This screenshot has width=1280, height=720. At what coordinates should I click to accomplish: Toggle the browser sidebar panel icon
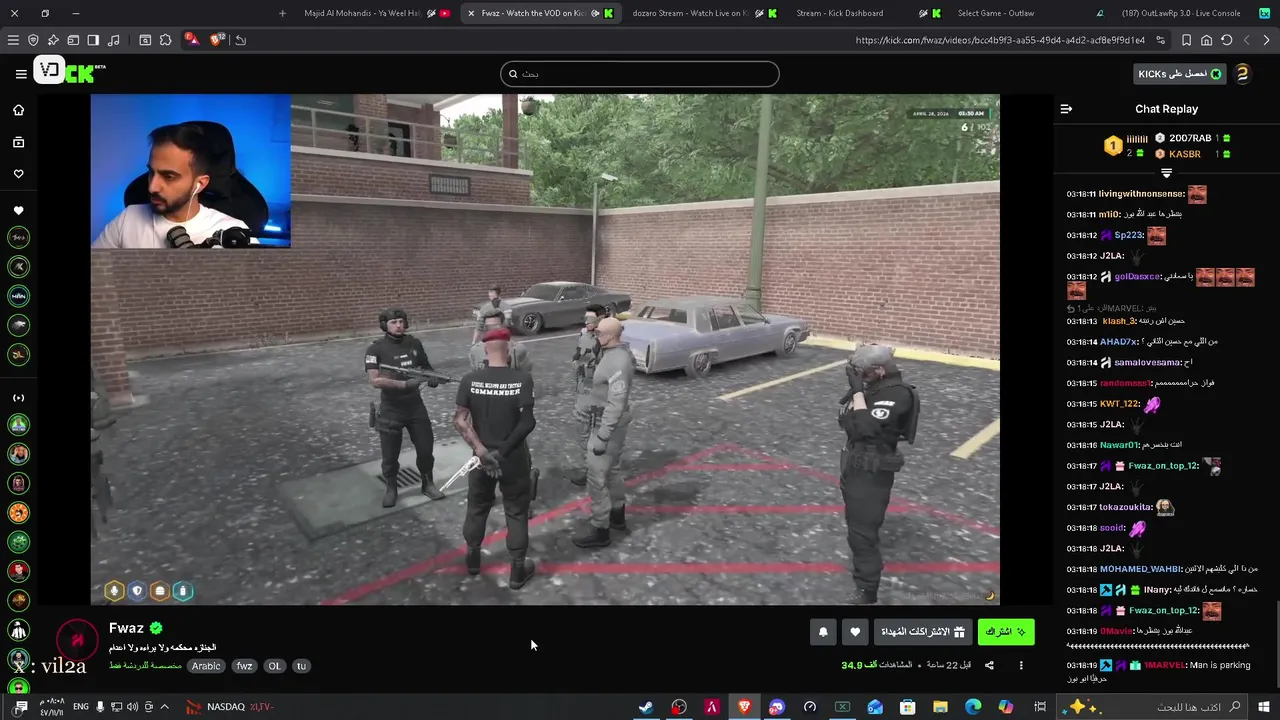[93, 40]
